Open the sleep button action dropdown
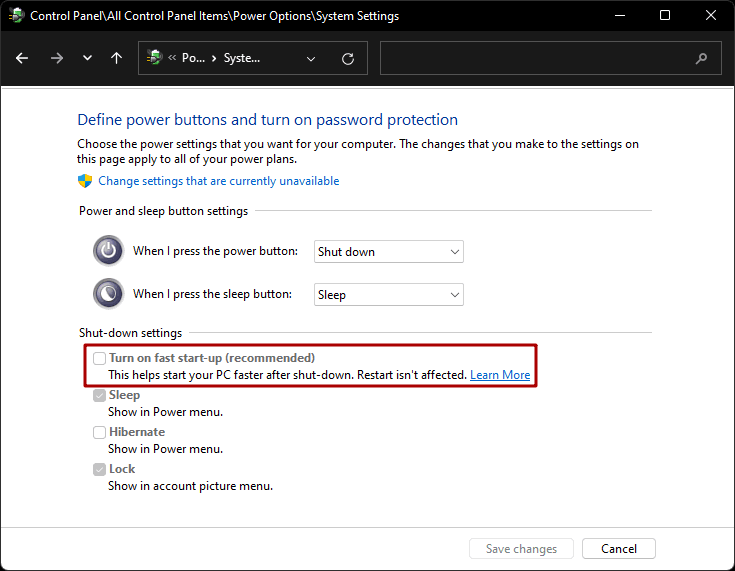 pos(388,295)
